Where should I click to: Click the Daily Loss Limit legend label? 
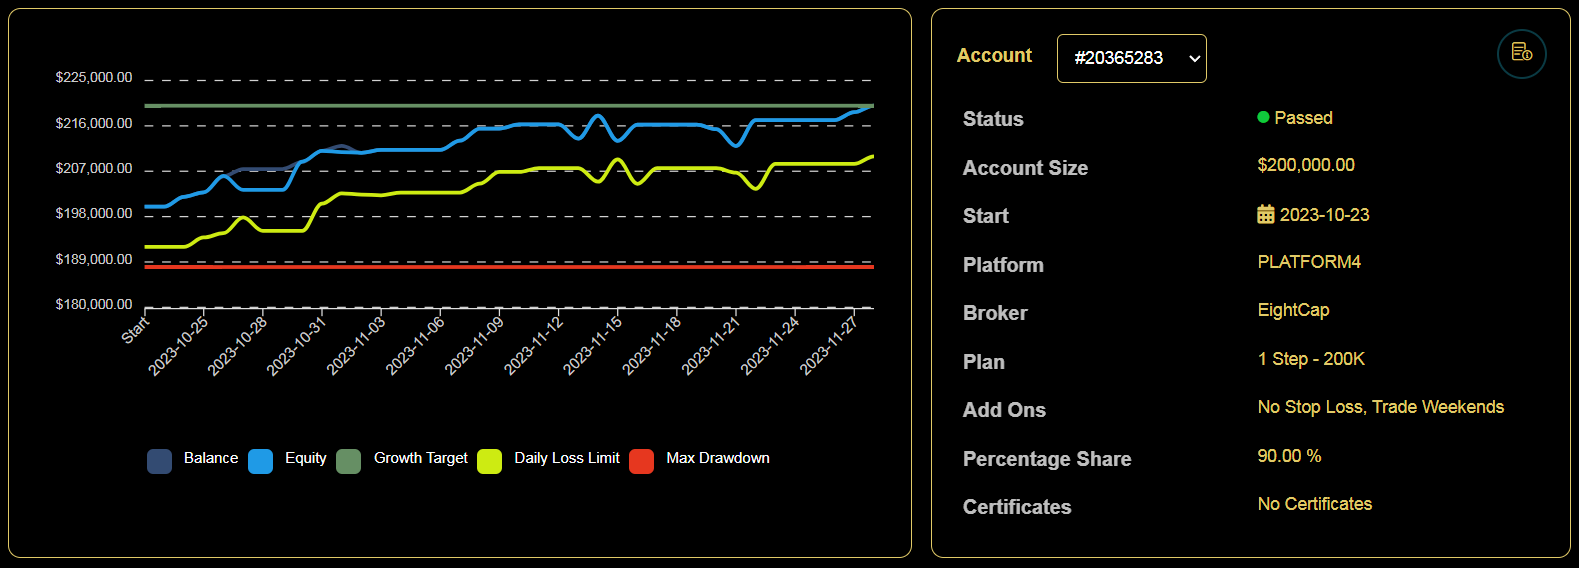tap(566, 458)
